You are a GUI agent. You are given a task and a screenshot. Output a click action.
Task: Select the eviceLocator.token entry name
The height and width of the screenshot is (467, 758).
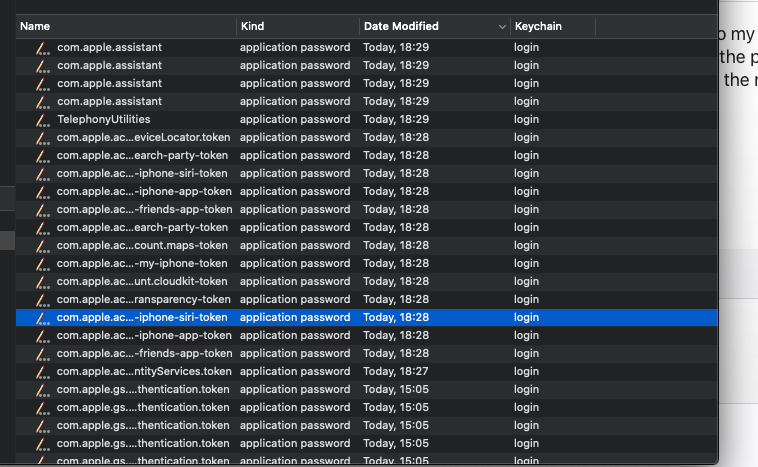coord(143,137)
